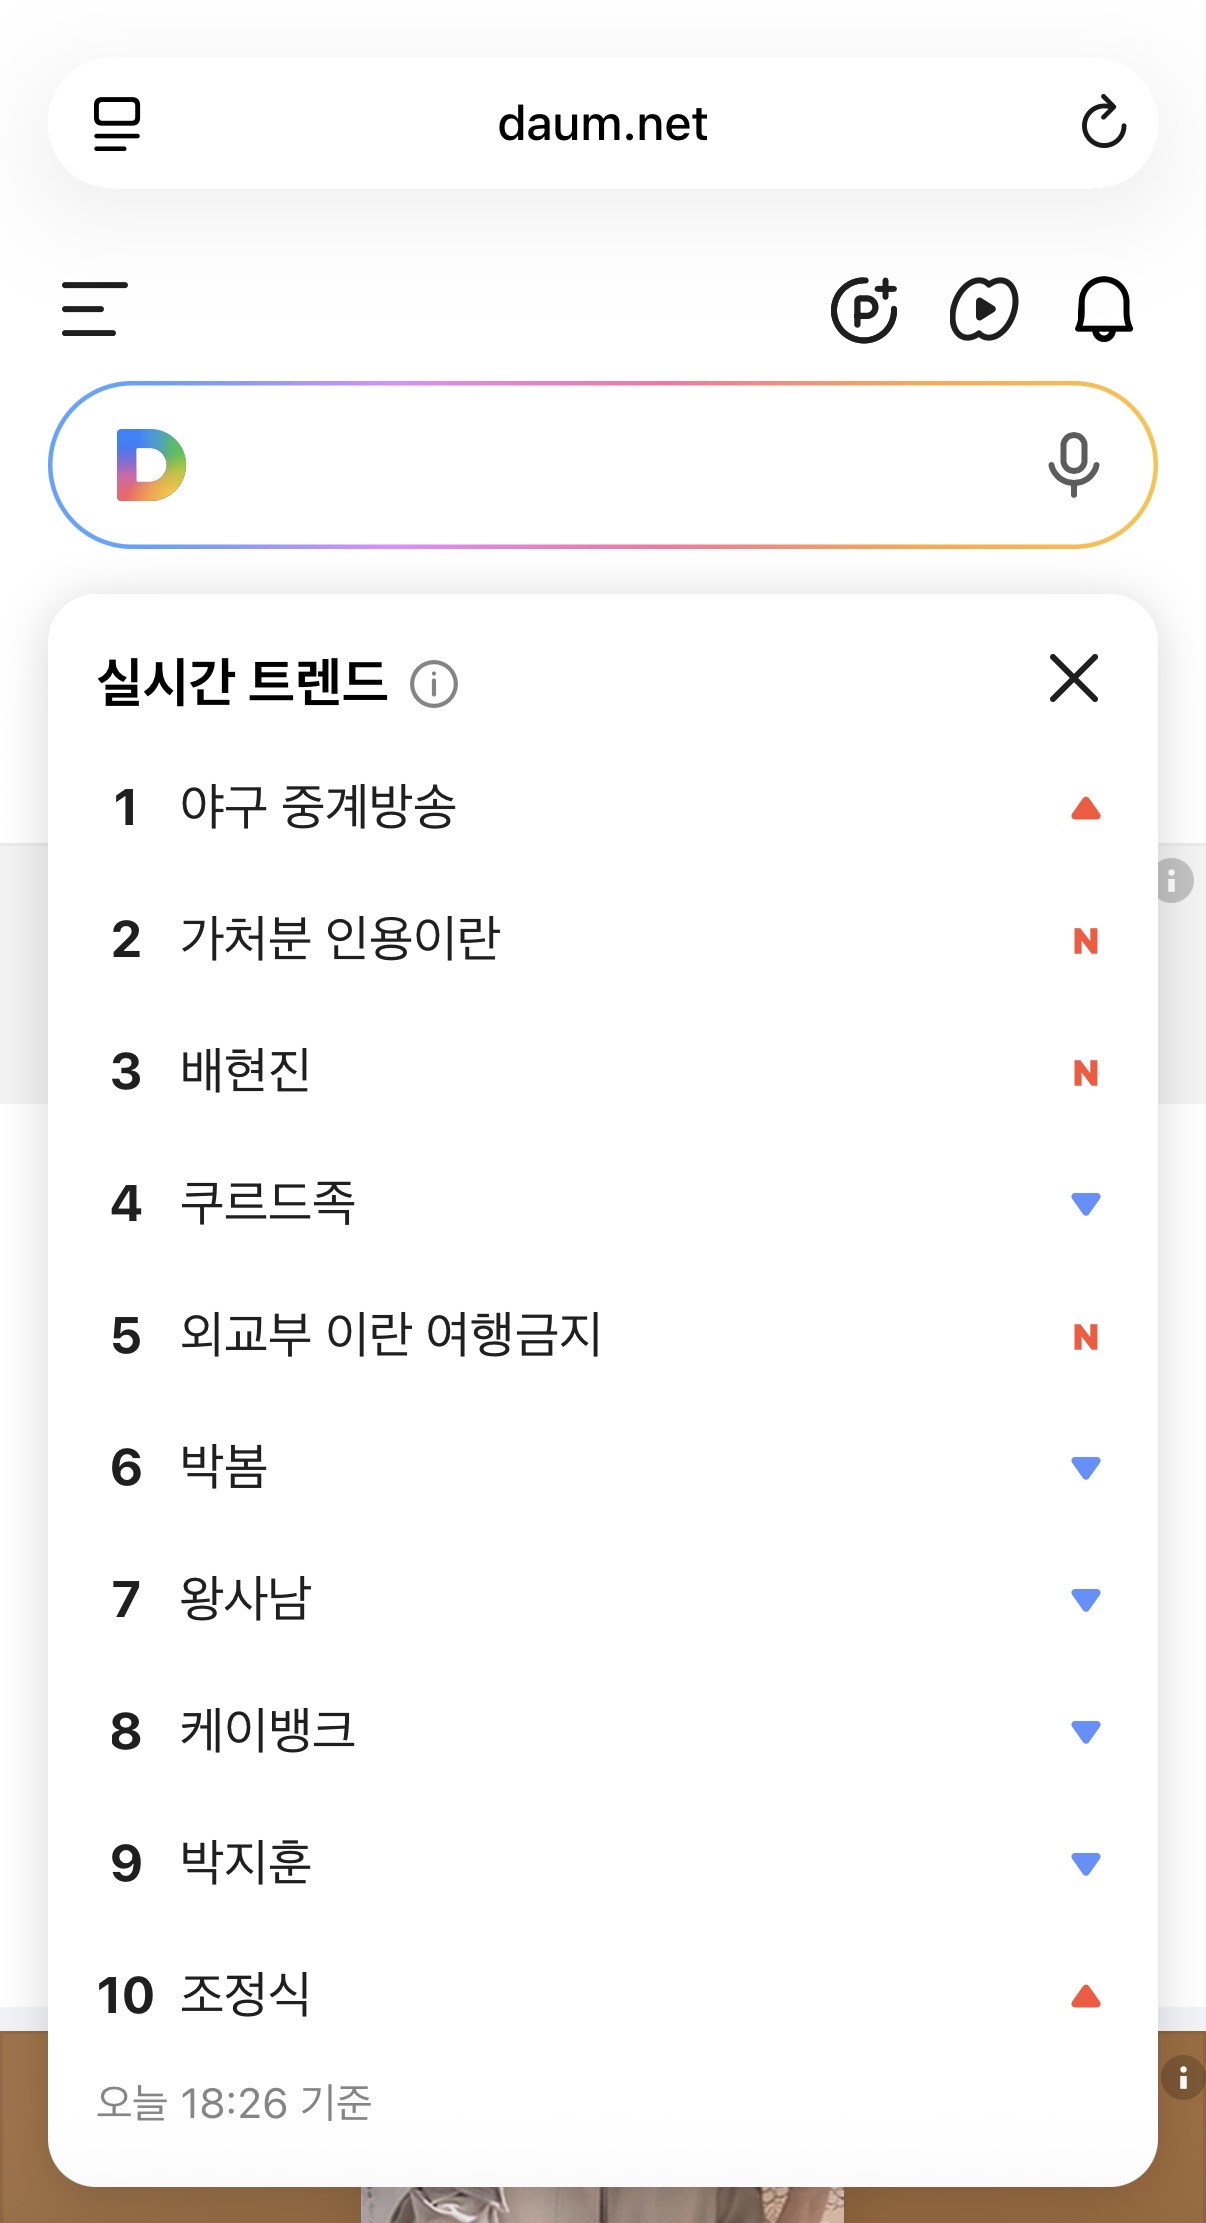Open trending keyword 쿠르드족

pyautogui.click(x=268, y=1203)
